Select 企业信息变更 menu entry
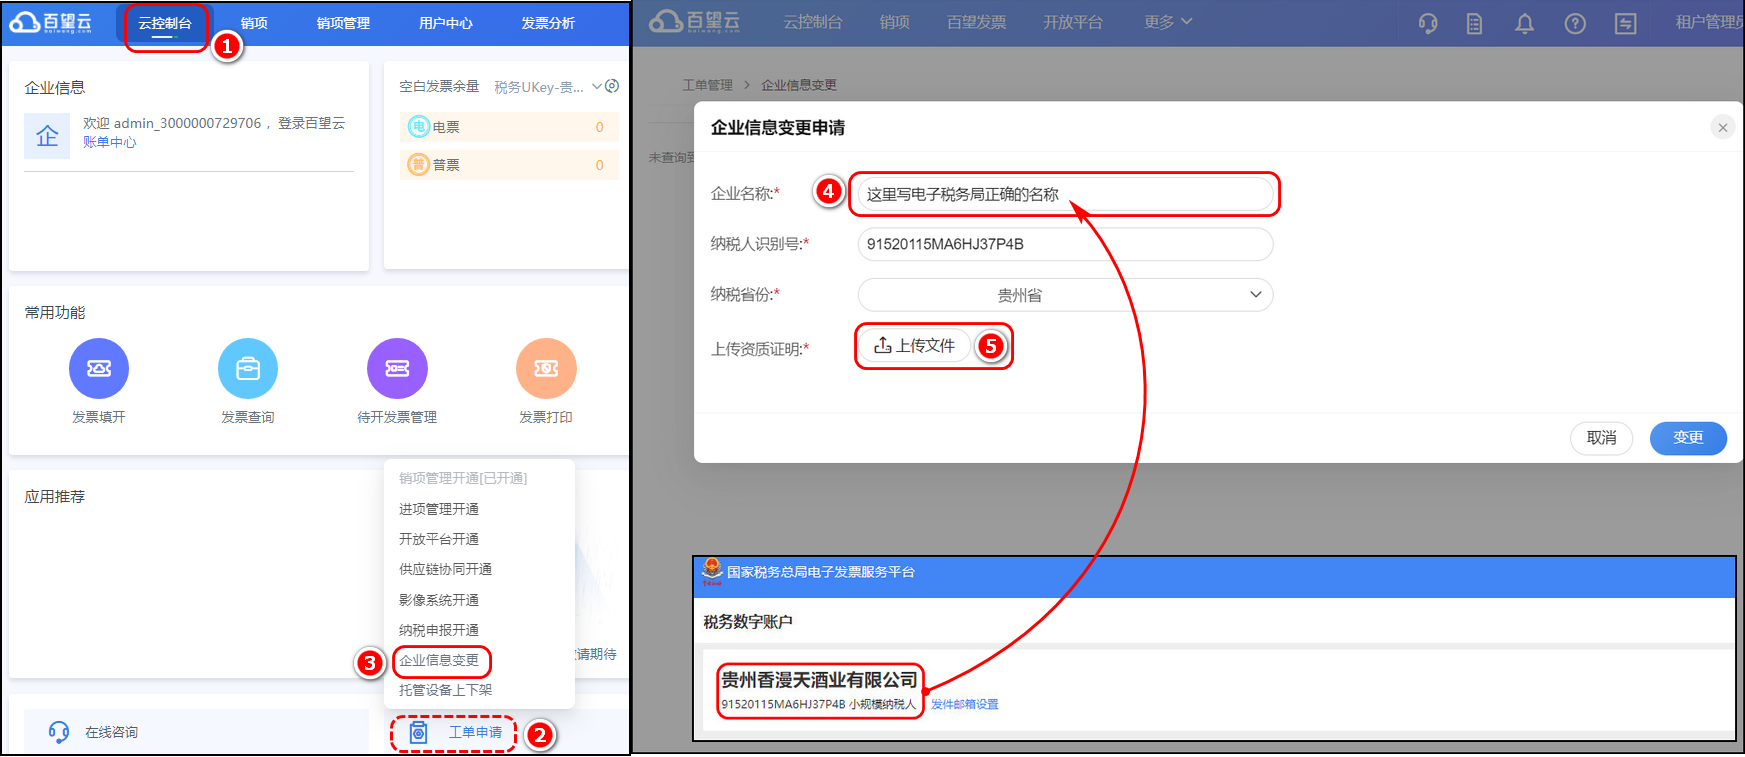Image resolution: width=1745 pixels, height=757 pixels. click(x=439, y=660)
